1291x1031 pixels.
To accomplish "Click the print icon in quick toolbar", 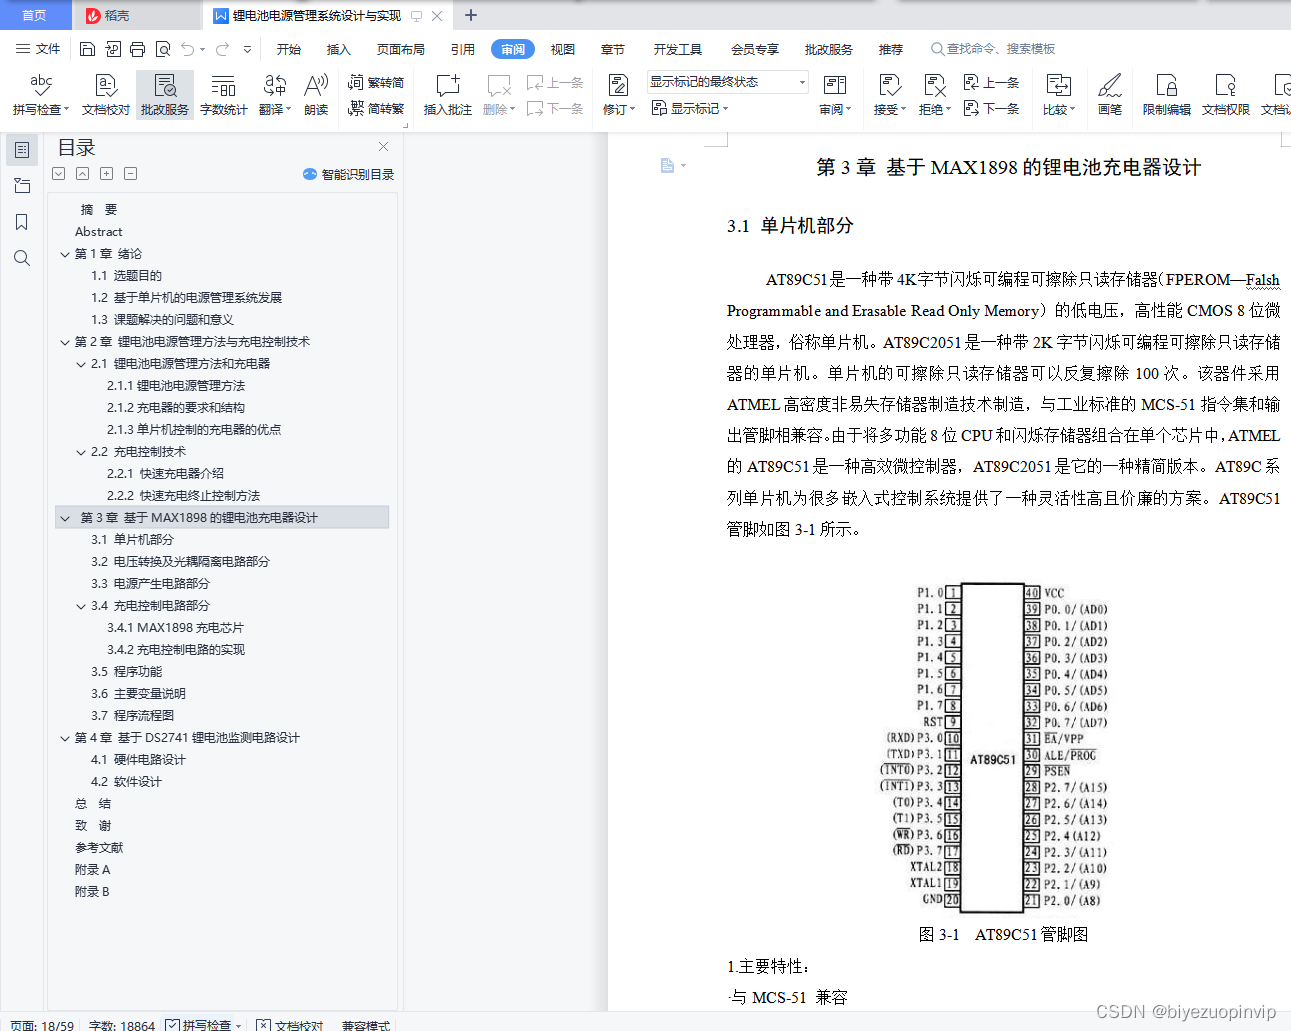I will coord(137,49).
